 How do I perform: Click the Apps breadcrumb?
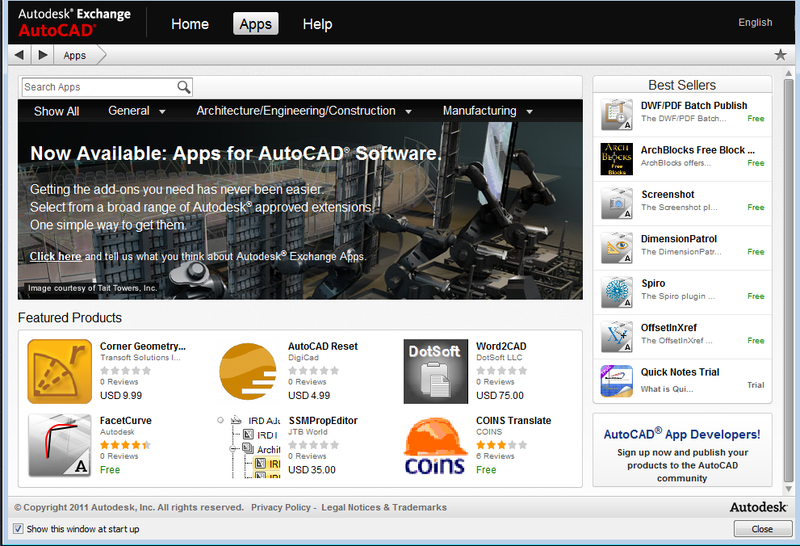coord(74,56)
